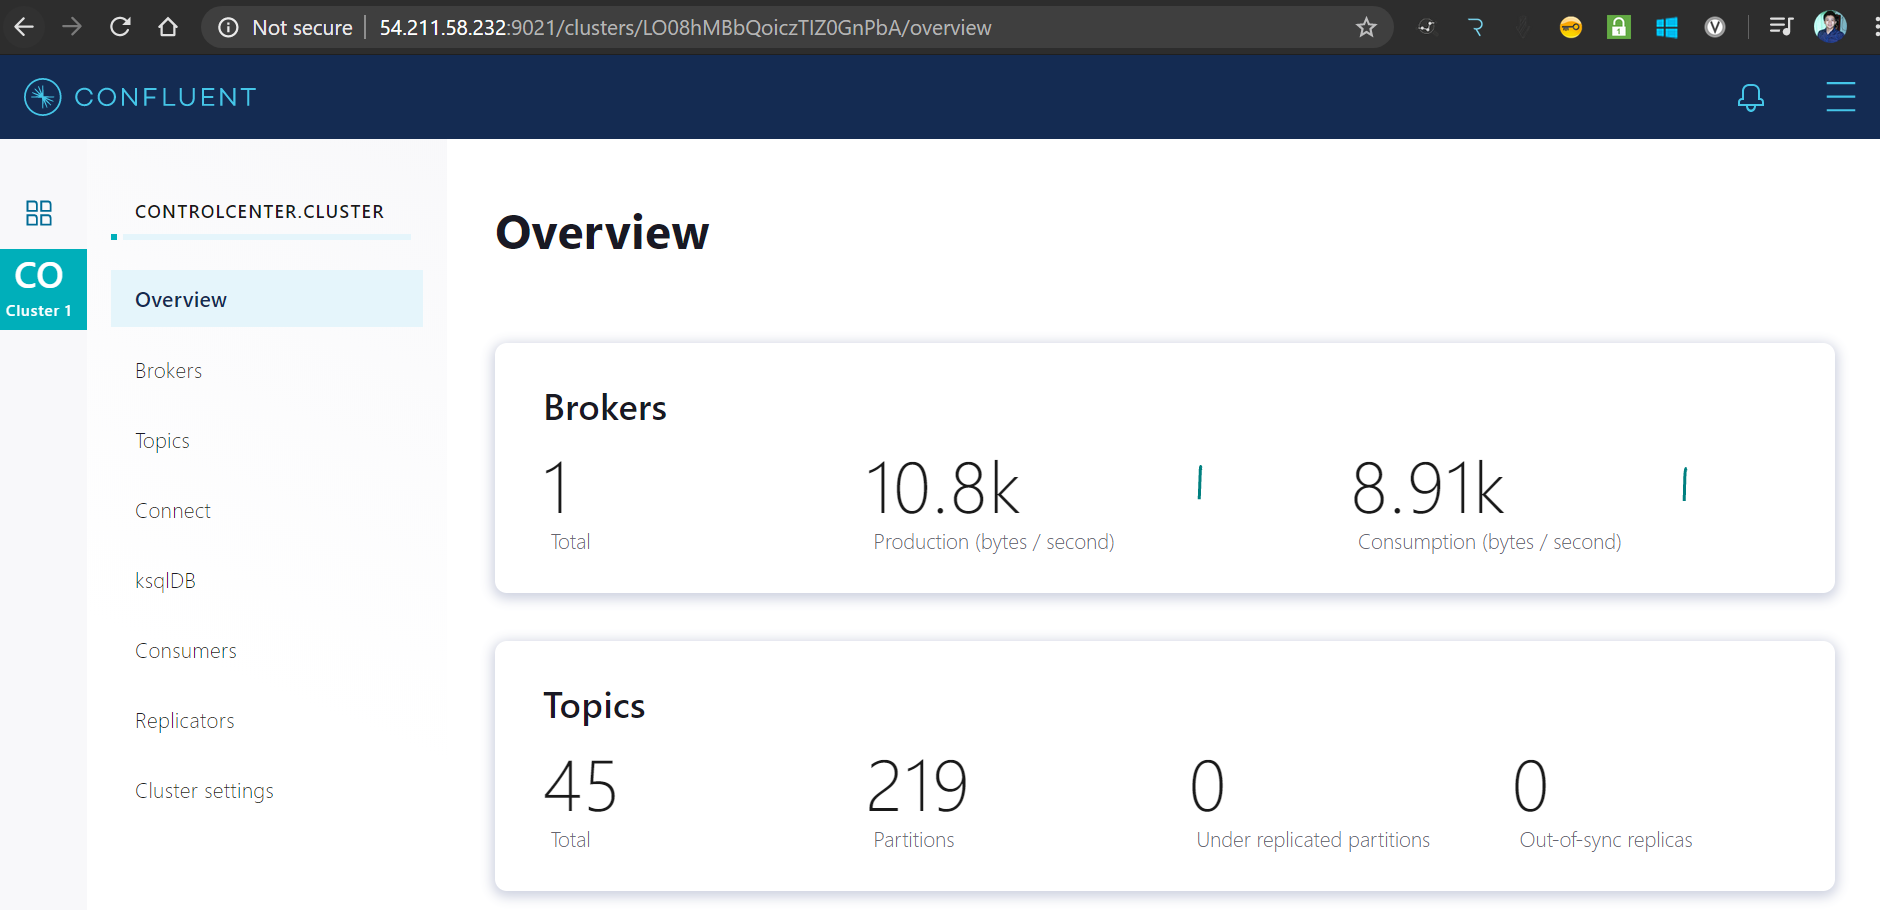Click the Topics card heading
1880x910 pixels.
pos(594,706)
